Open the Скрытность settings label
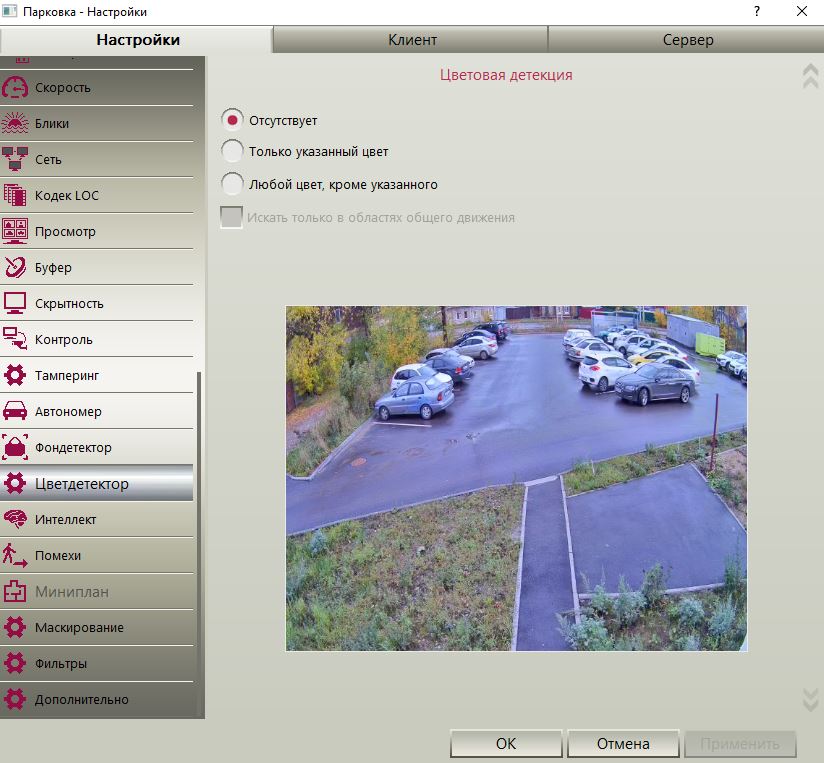 tap(69, 303)
